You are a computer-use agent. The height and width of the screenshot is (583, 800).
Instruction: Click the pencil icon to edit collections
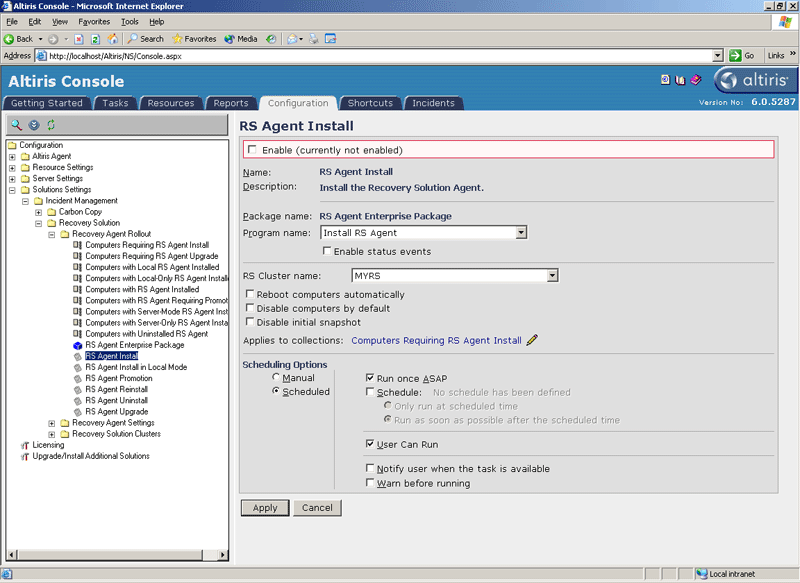[x=532, y=340]
